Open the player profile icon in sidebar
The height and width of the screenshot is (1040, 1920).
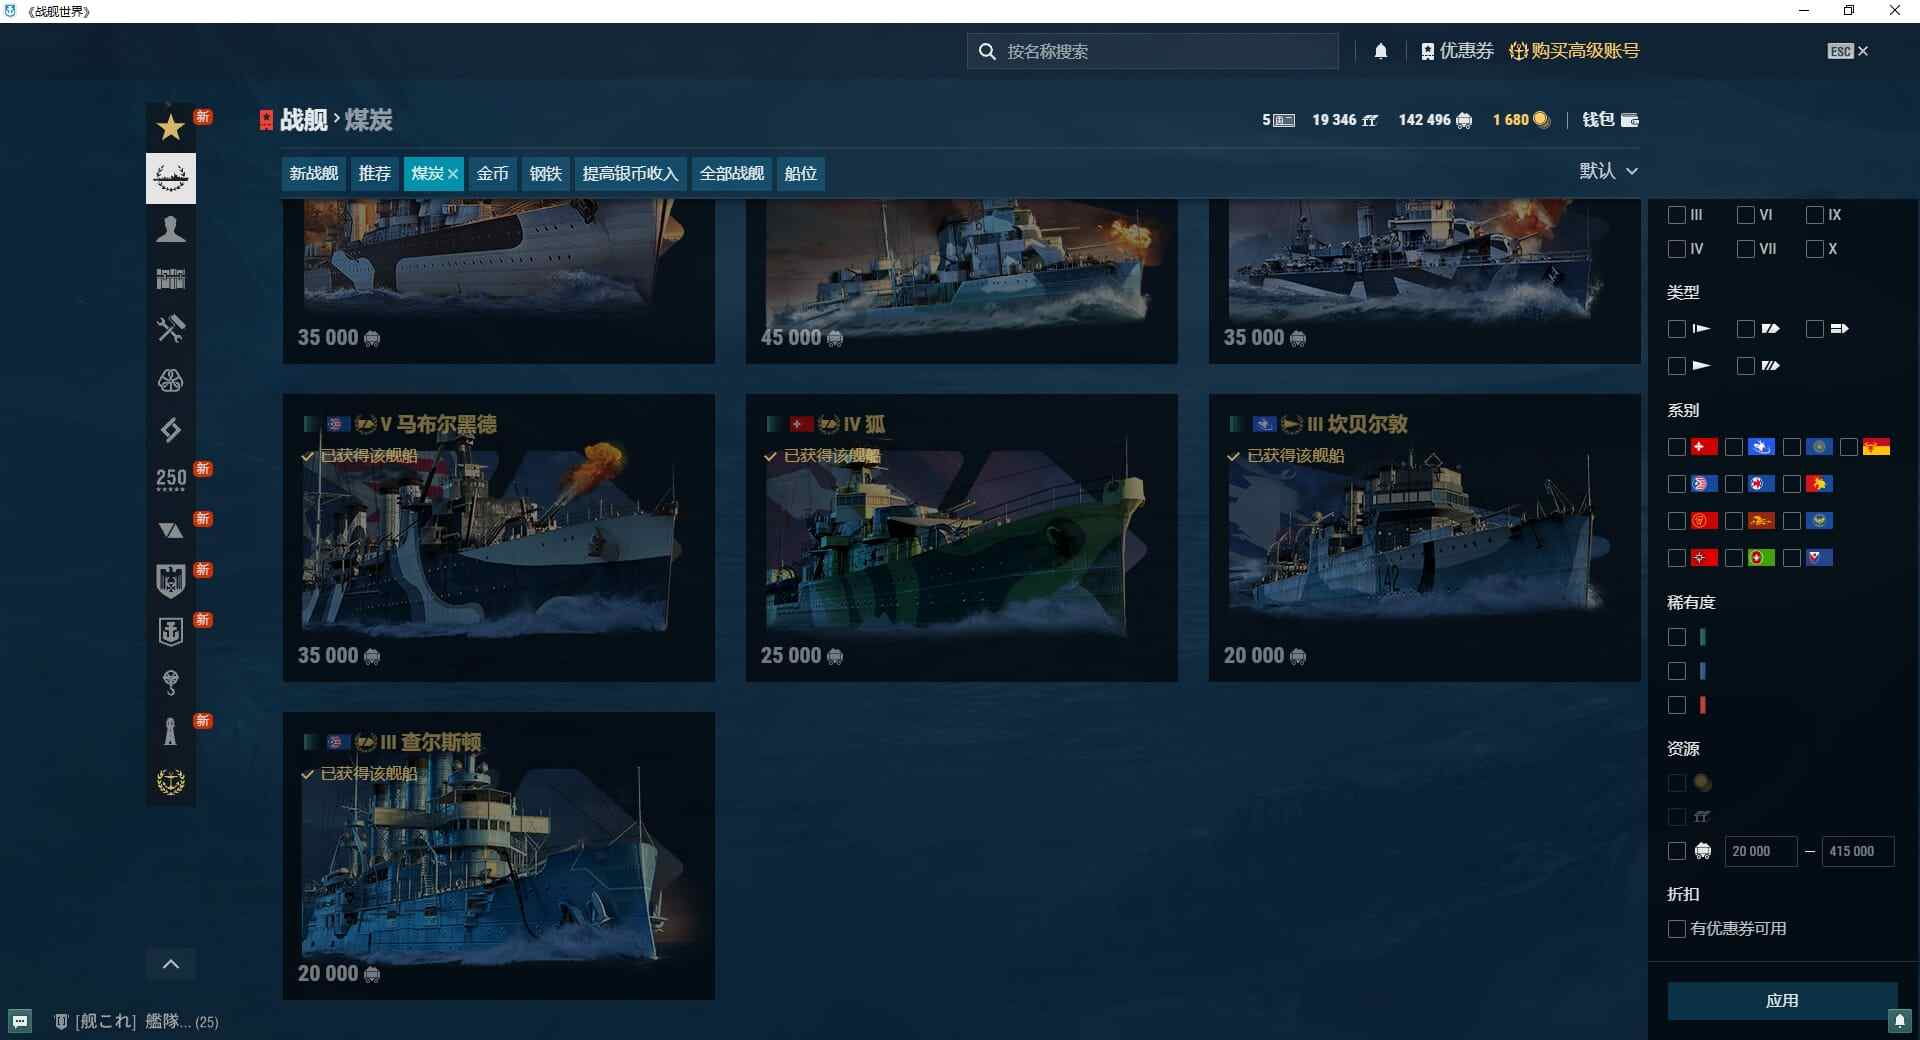(x=171, y=229)
